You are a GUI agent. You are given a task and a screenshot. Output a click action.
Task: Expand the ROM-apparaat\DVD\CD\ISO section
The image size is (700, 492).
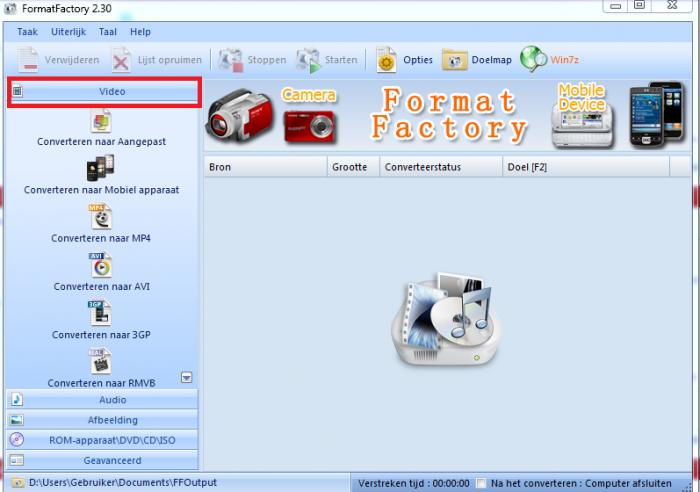pos(102,440)
